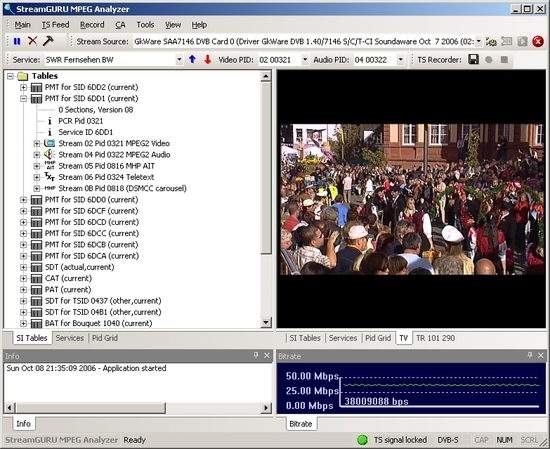This screenshot has width=550, height=449.
Task: Start TS recording with the round record button
Action: point(489,60)
